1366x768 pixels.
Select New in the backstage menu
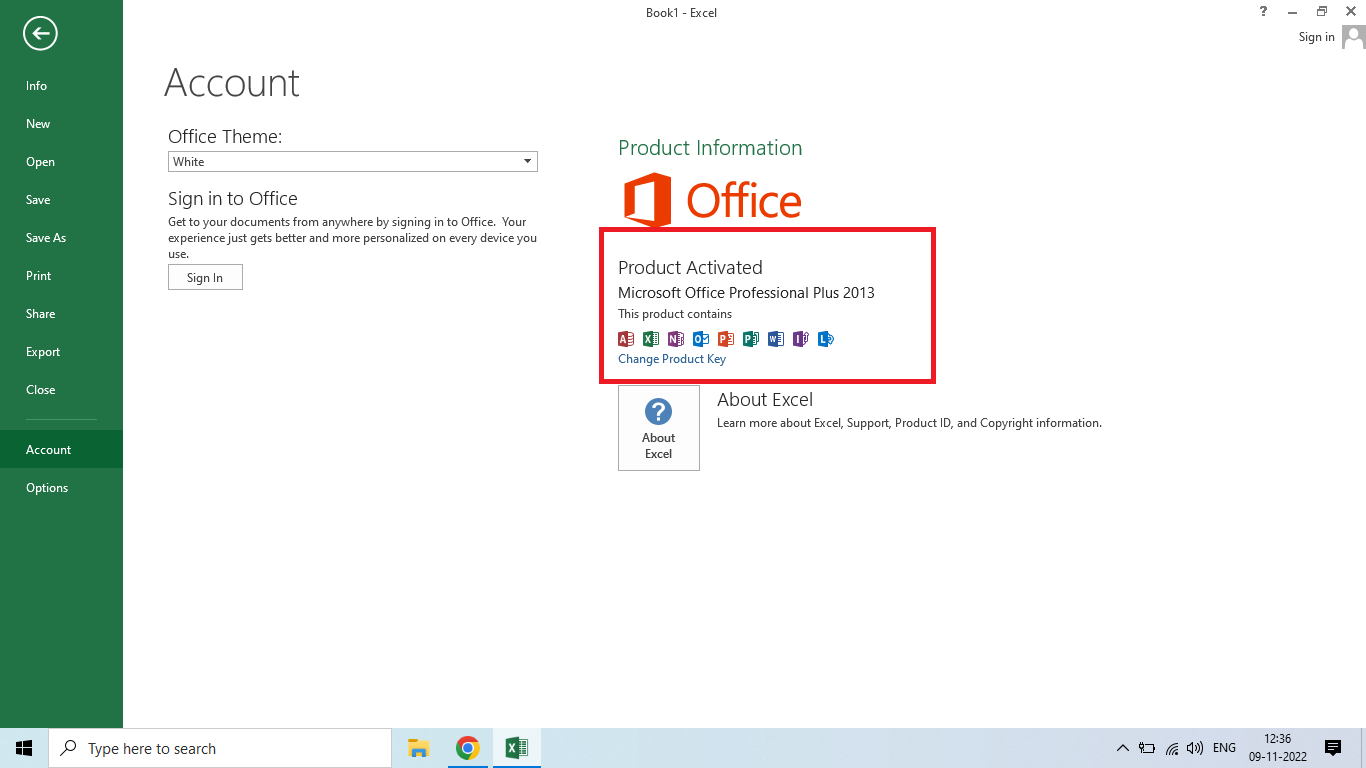pyautogui.click(x=61, y=124)
